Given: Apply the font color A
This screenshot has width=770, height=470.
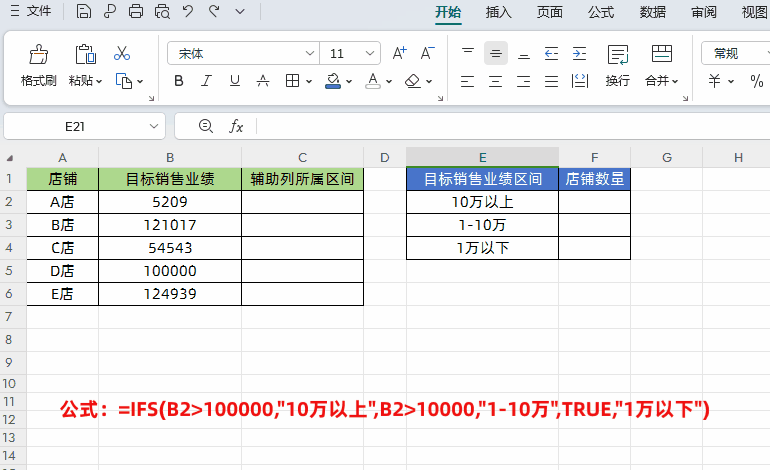Looking at the screenshot, I should [373, 81].
